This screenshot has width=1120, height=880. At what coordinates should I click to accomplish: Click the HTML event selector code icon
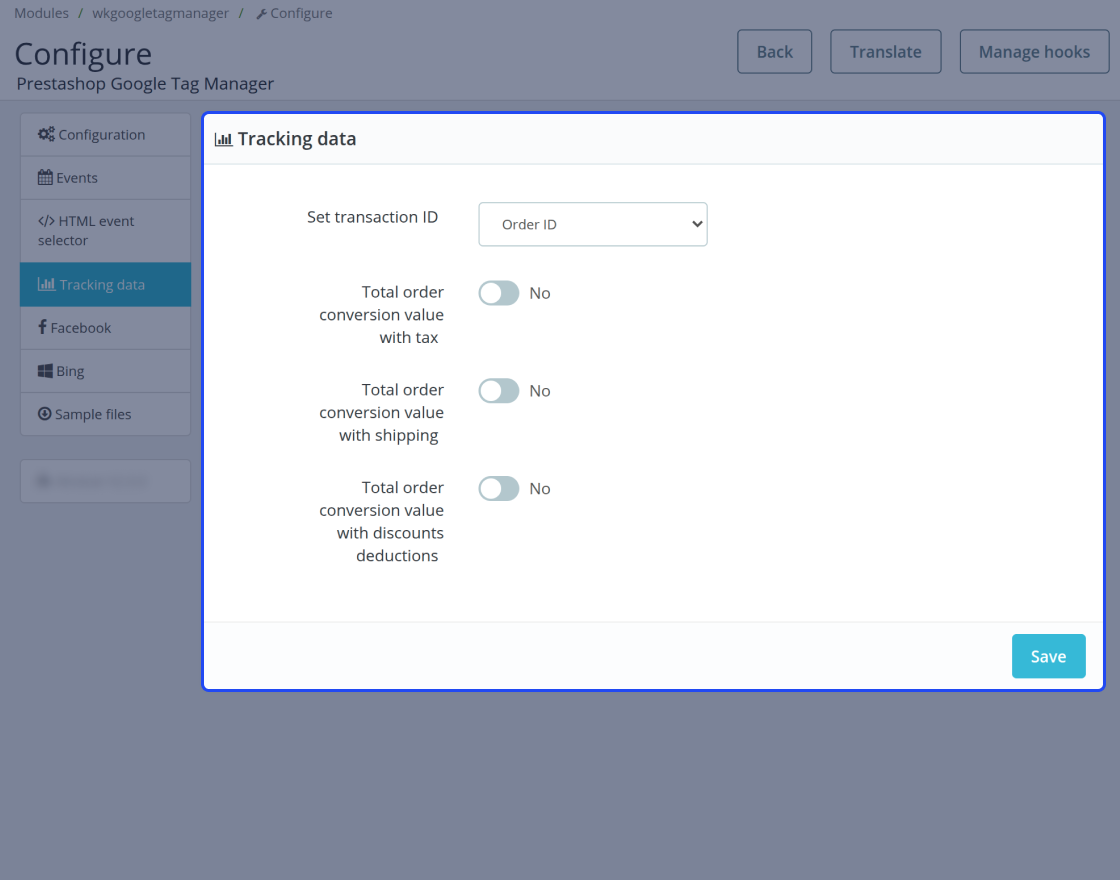point(46,221)
